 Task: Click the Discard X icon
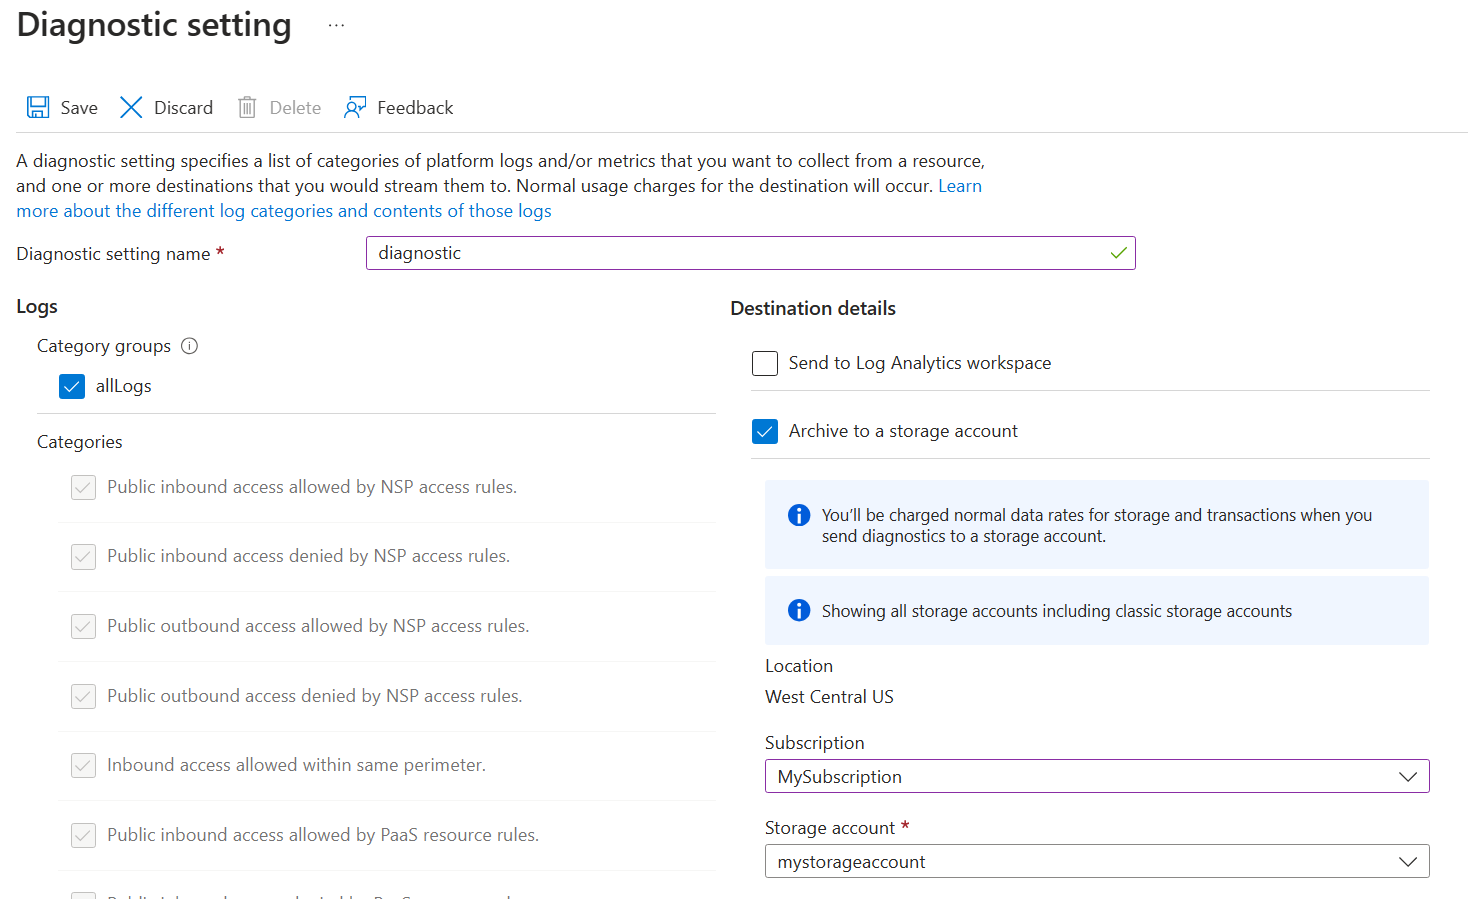(131, 108)
